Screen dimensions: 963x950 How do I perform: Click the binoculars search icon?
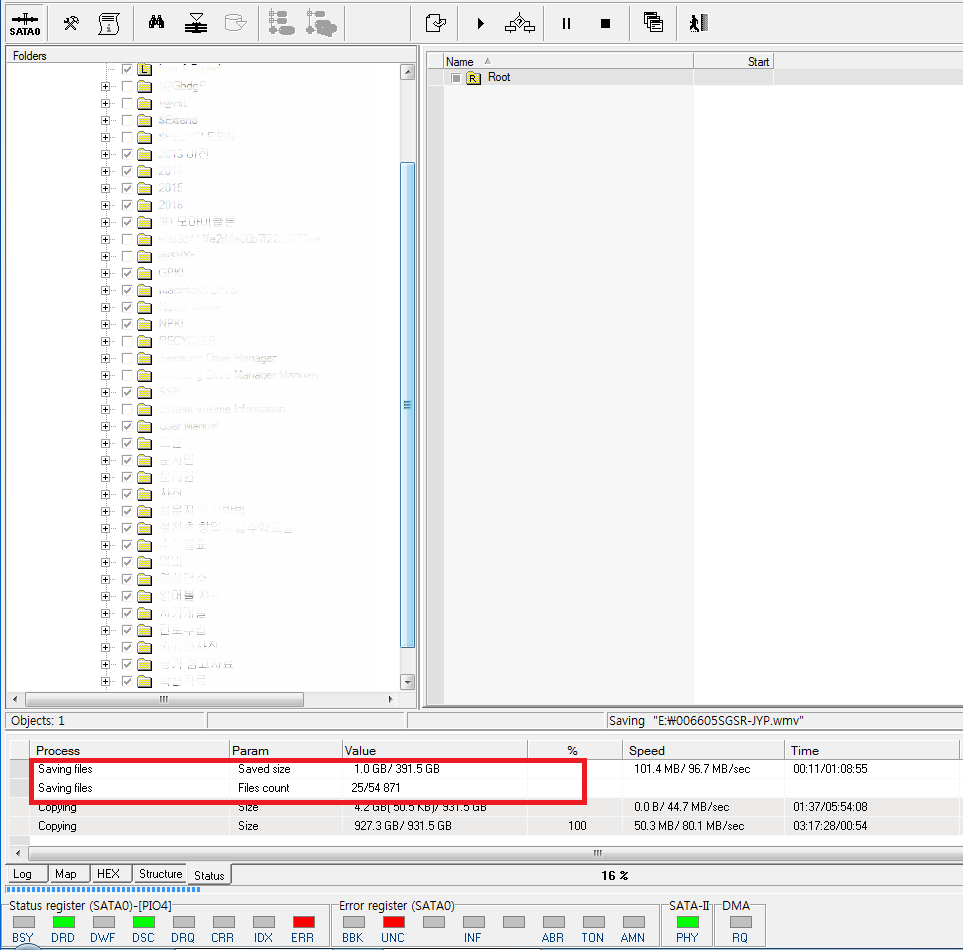(x=156, y=23)
